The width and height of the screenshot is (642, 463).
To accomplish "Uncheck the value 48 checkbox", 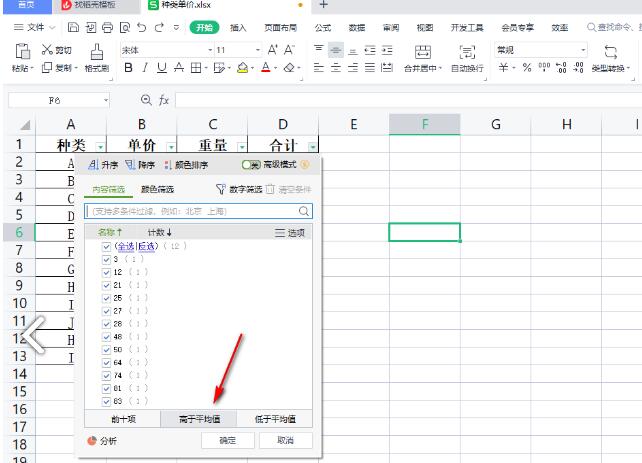I will (x=106, y=337).
